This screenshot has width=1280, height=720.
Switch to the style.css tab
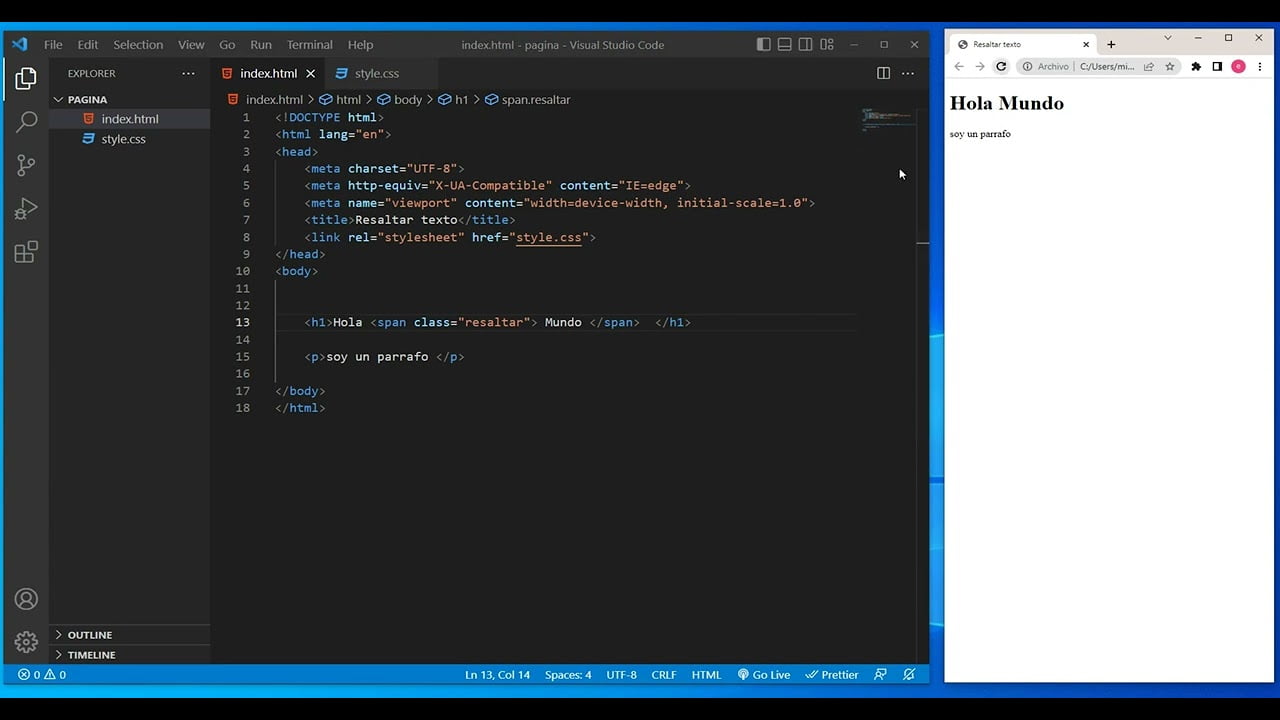(376, 73)
